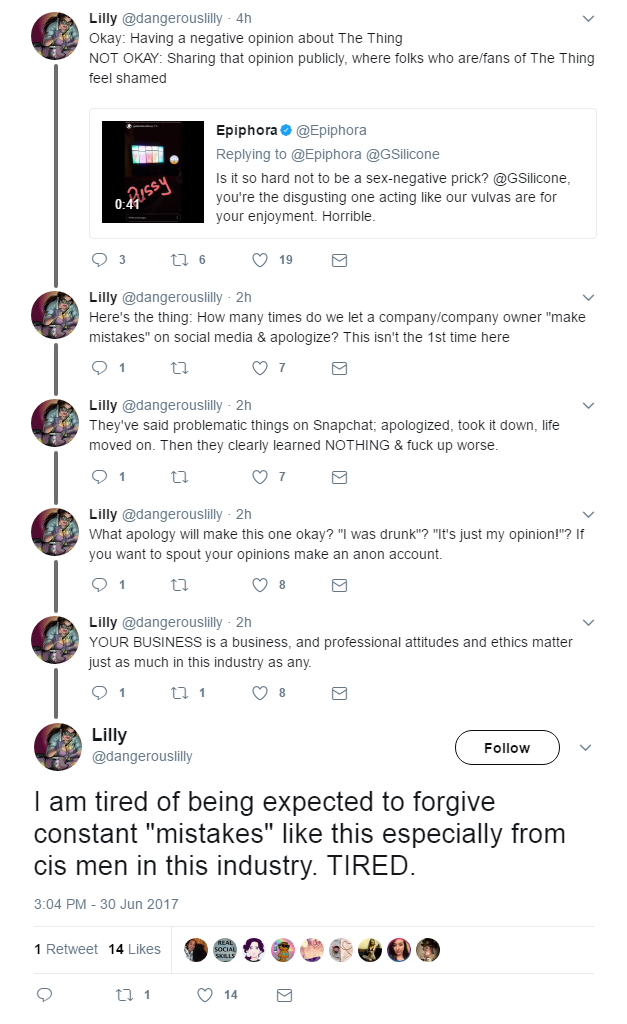Screen dimensions: 627x1024
Task: Retweet the "problematic things on Snapchat" tweet
Action: pos(178,476)
